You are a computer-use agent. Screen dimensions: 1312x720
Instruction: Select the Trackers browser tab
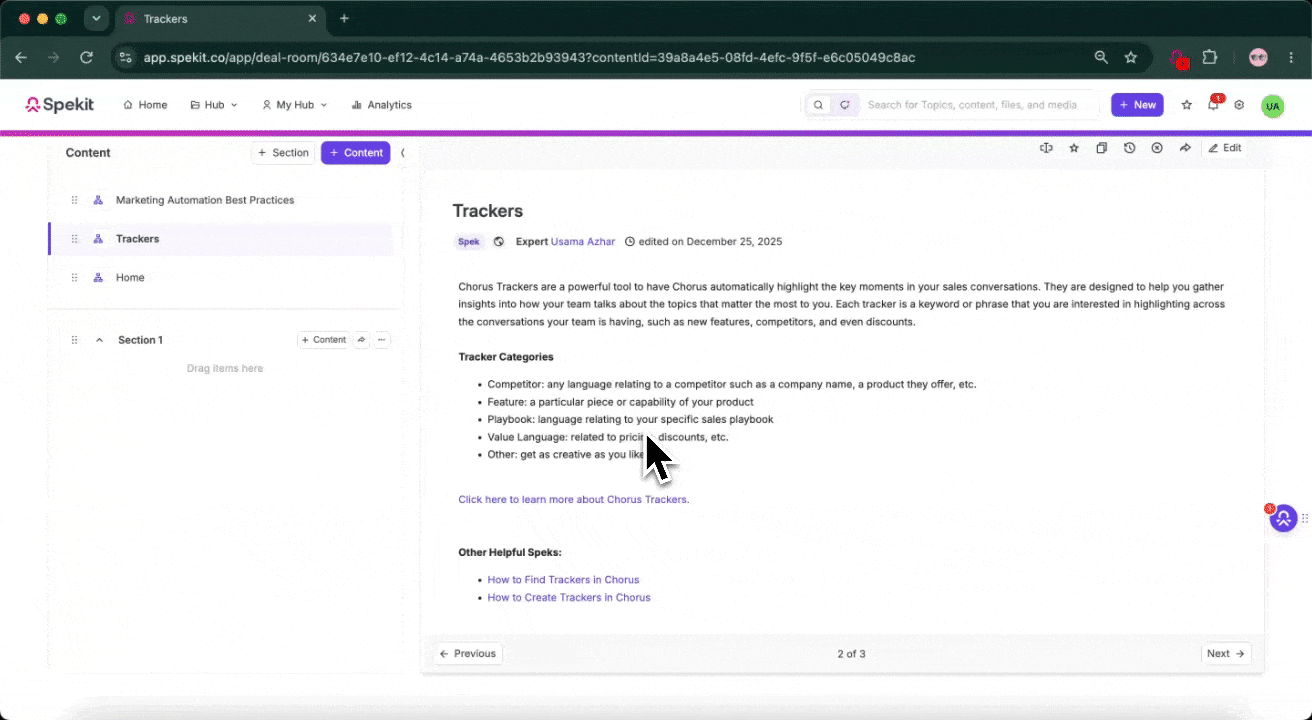click(x=220, y=19)
